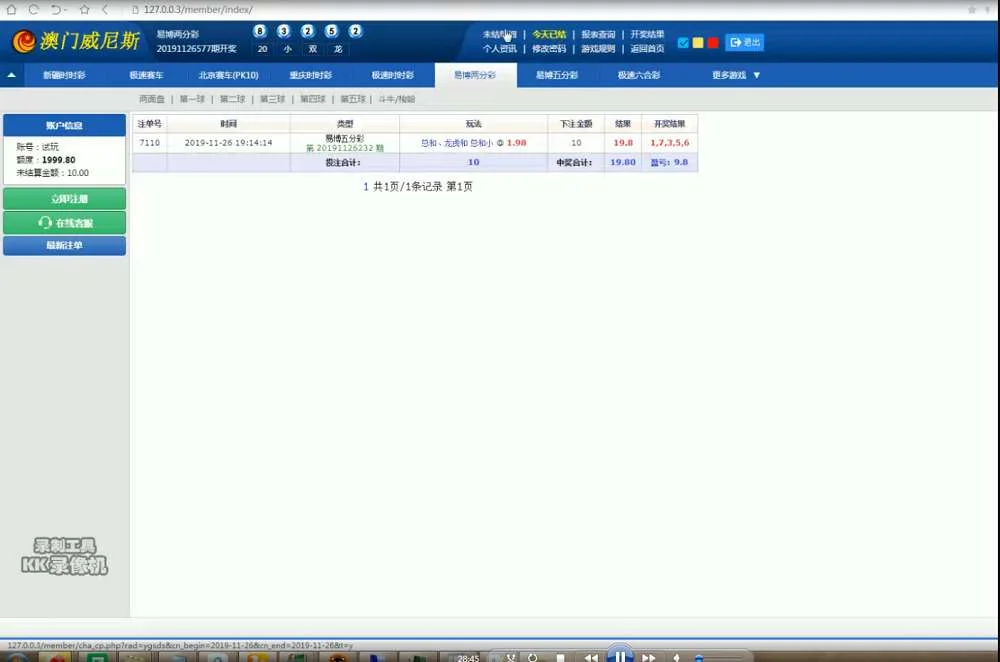Click the 退出 logout button
The image size is (1000, 662).
click(x=744, y=42)
